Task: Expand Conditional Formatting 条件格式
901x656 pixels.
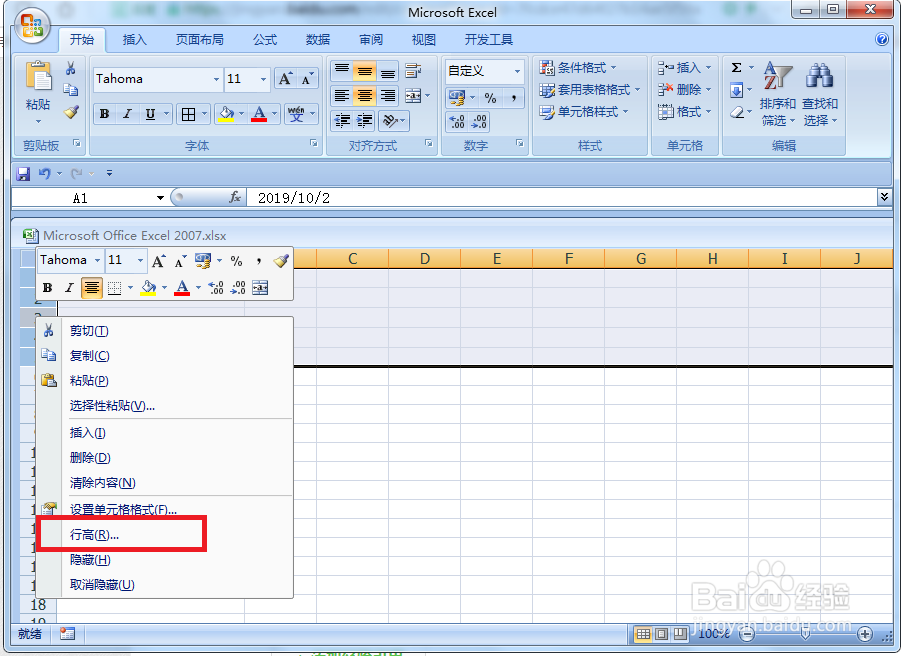Action: point(577,68)
